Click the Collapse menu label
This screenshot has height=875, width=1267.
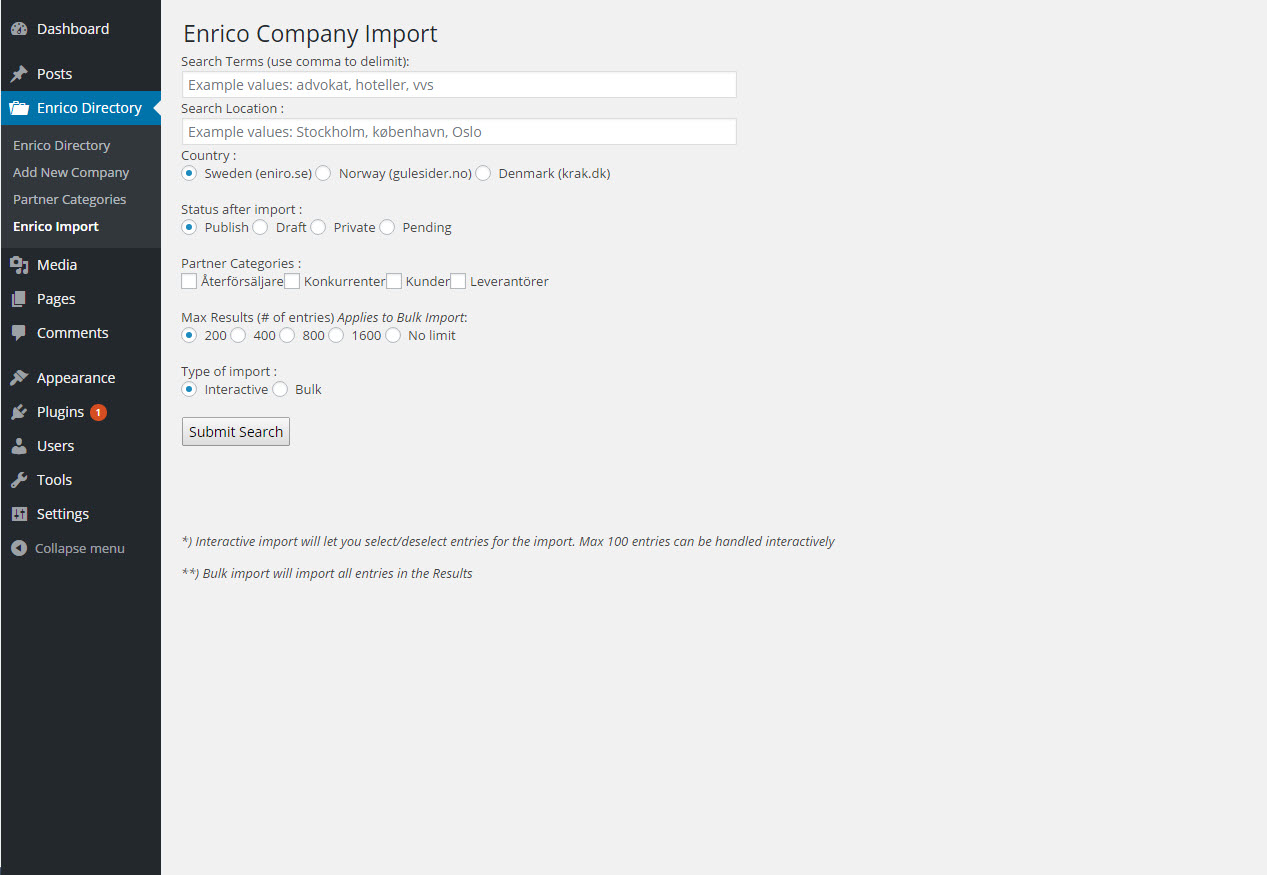pyautogui.click(x=80, y=548)
